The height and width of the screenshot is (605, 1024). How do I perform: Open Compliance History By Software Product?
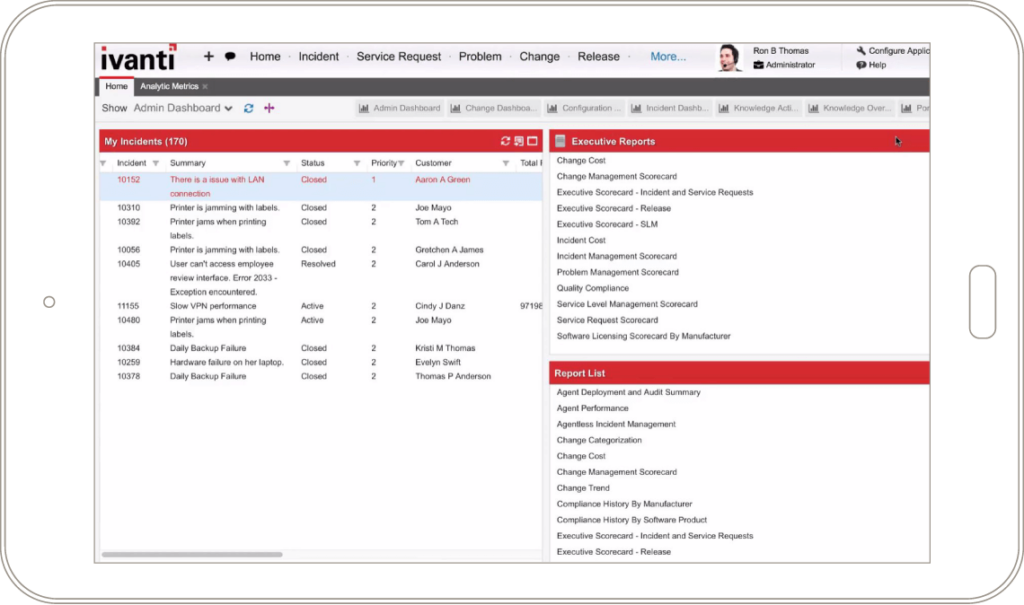(x=632, y=520)
